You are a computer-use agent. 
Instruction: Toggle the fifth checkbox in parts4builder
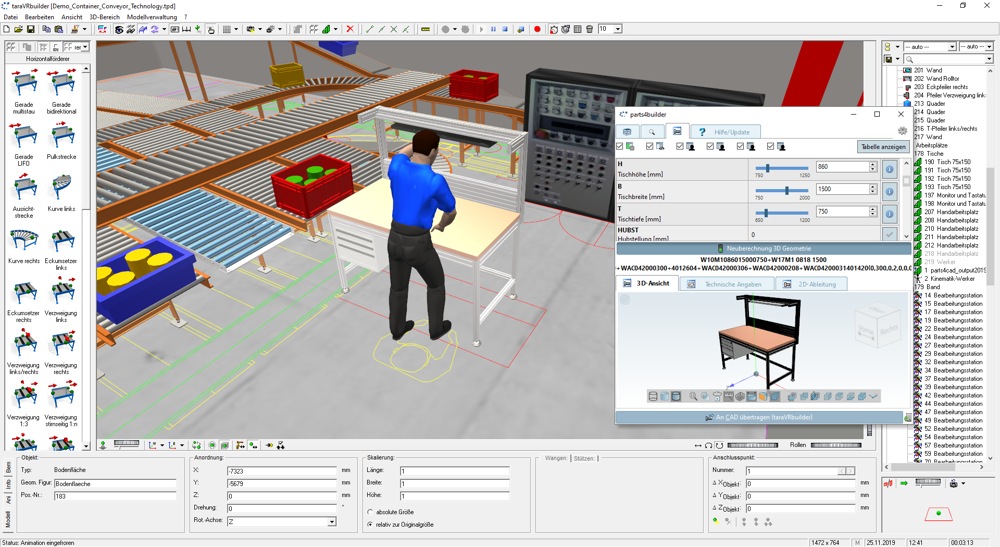[740, 147]
